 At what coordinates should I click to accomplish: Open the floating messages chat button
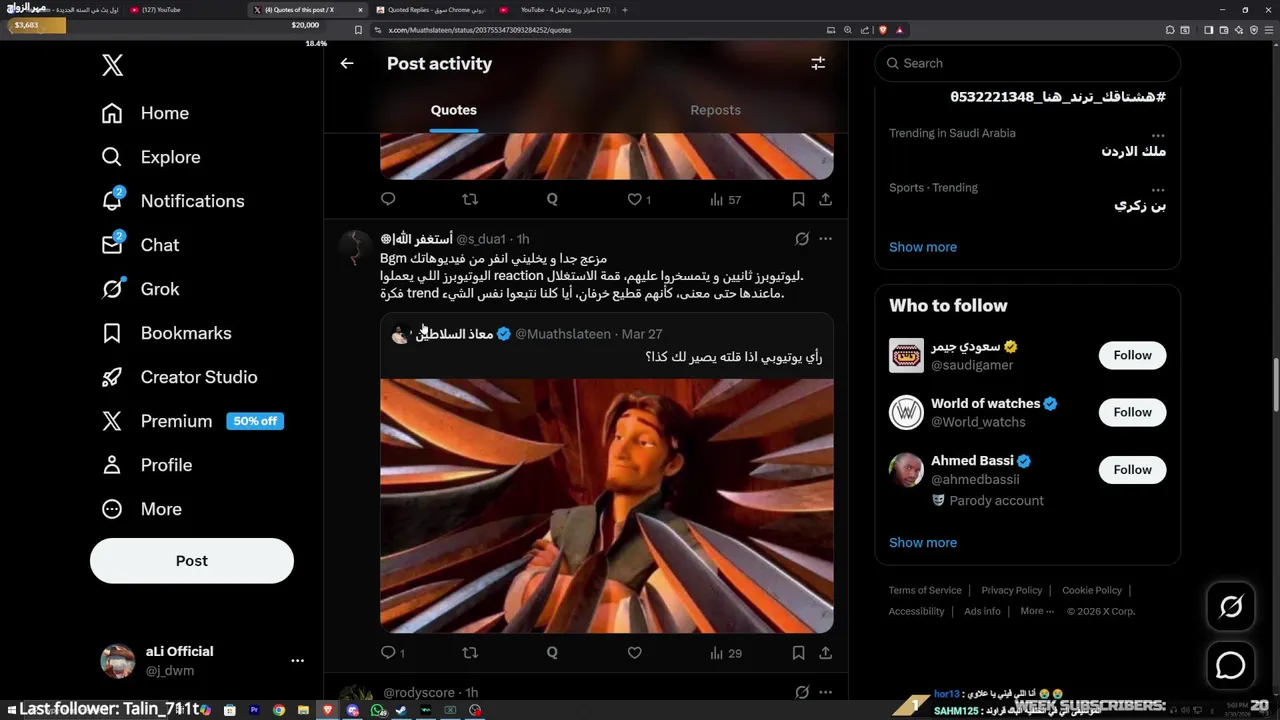pos(1231,665)
